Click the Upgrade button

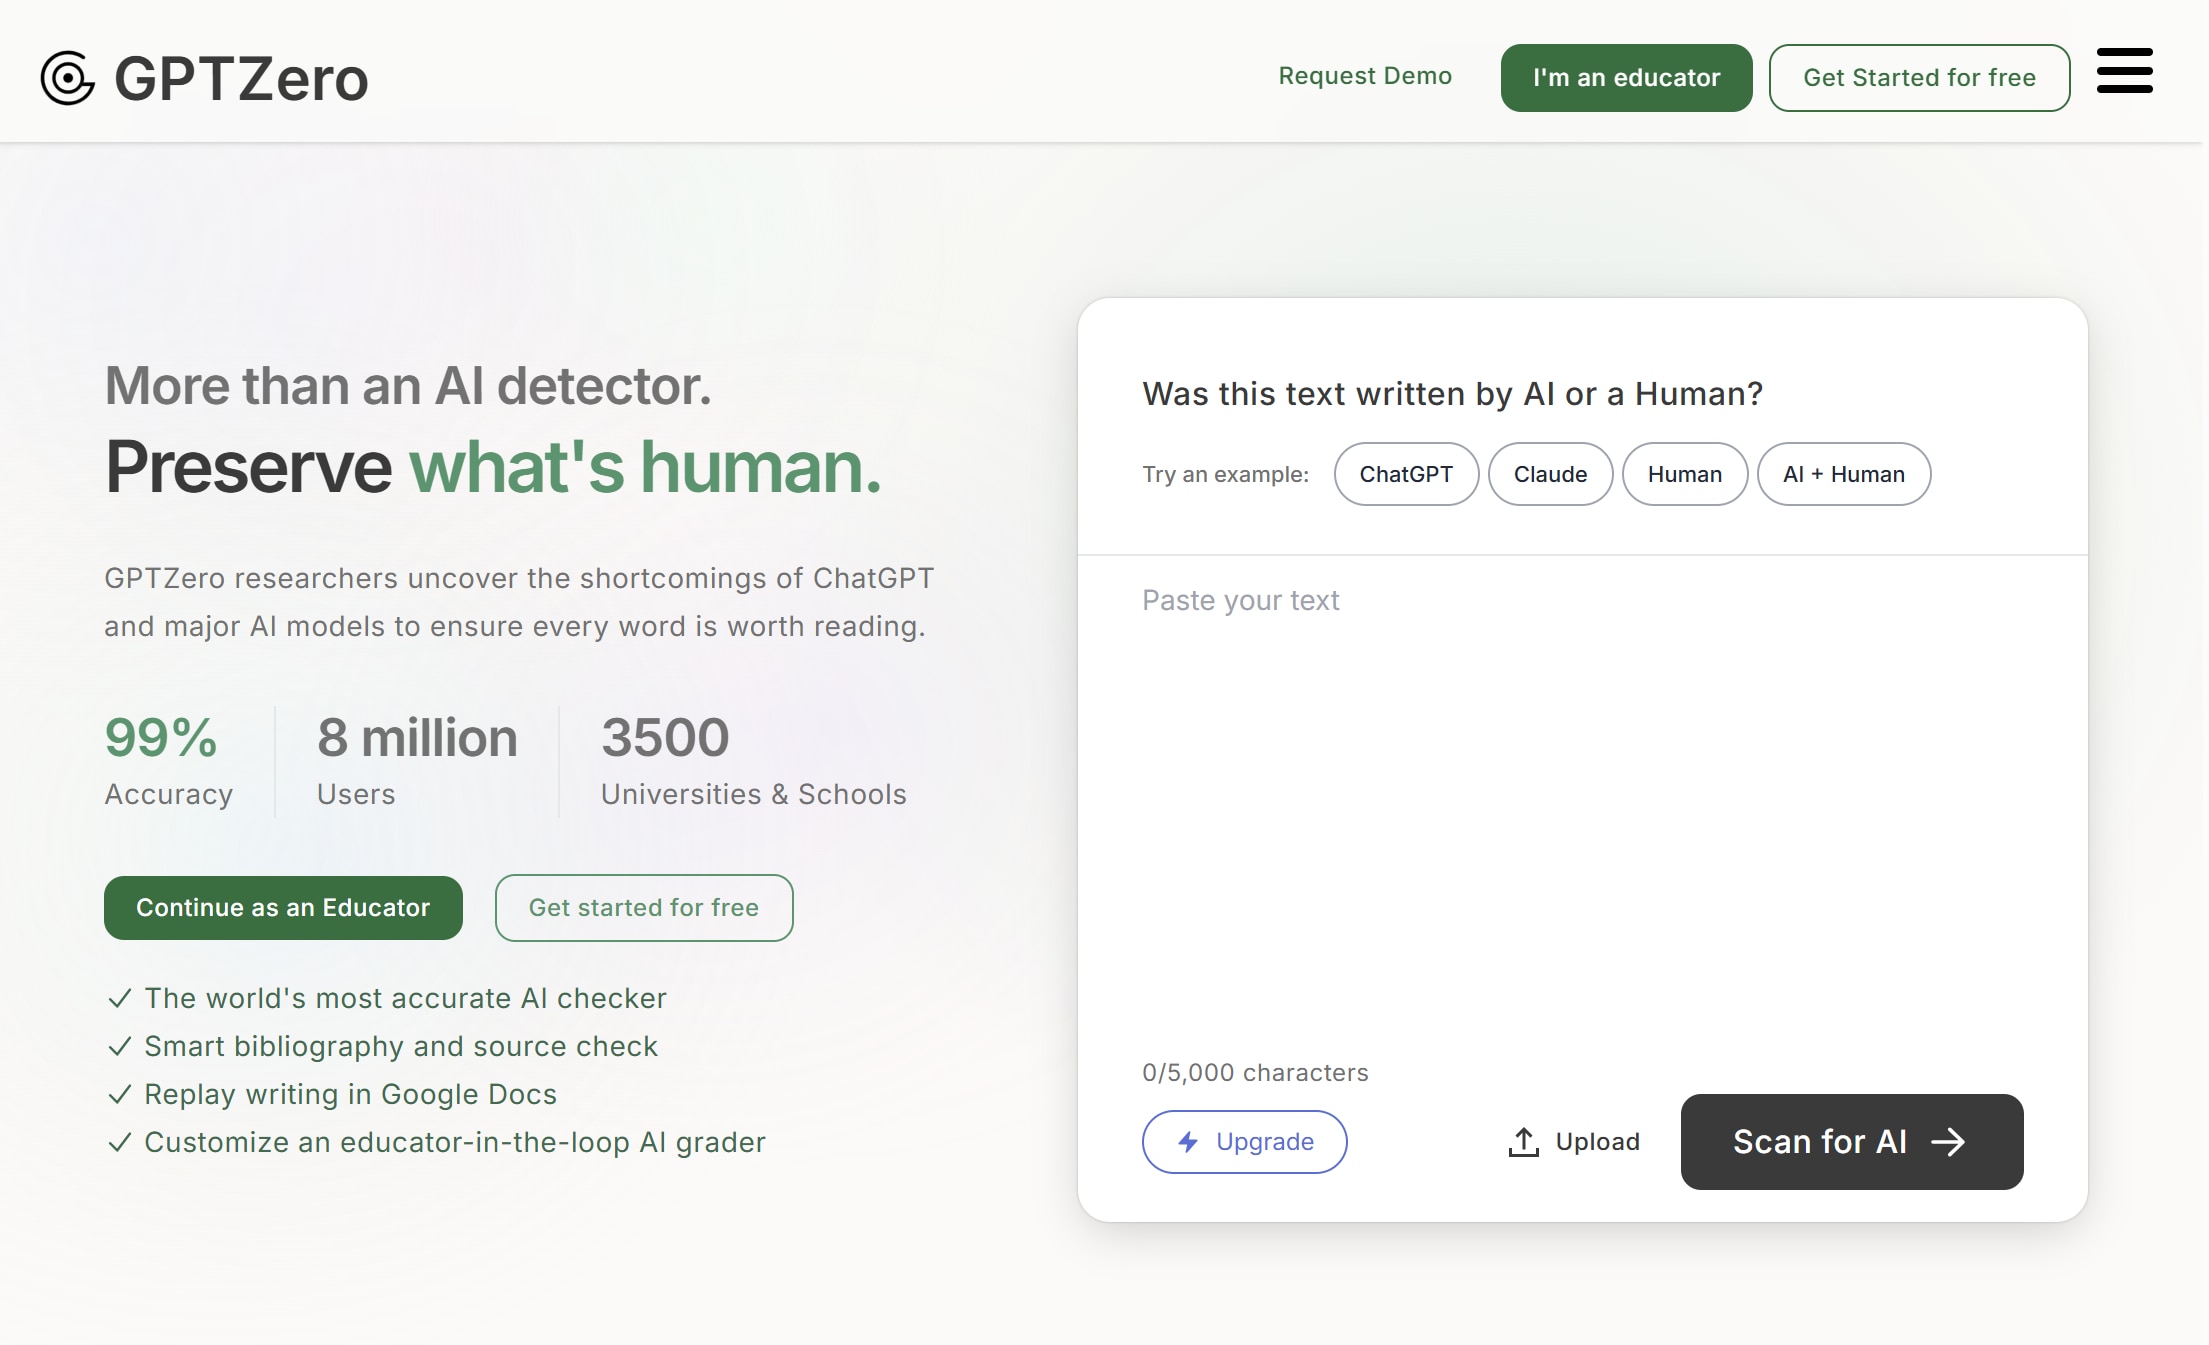point(1244,1142)
